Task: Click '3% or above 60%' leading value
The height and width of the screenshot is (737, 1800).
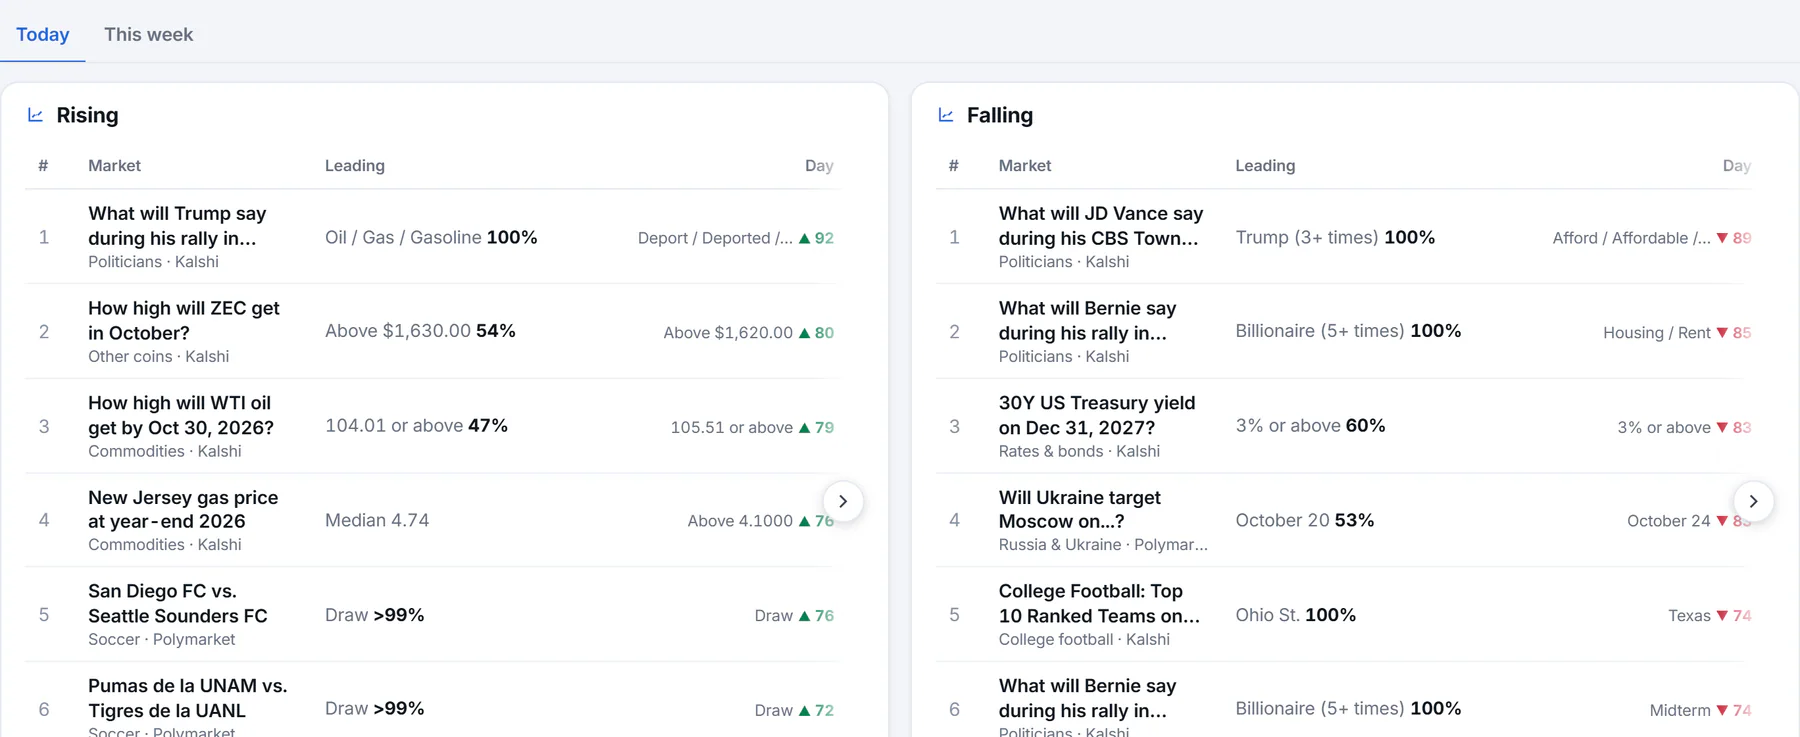Action: tap(1310, 426)
